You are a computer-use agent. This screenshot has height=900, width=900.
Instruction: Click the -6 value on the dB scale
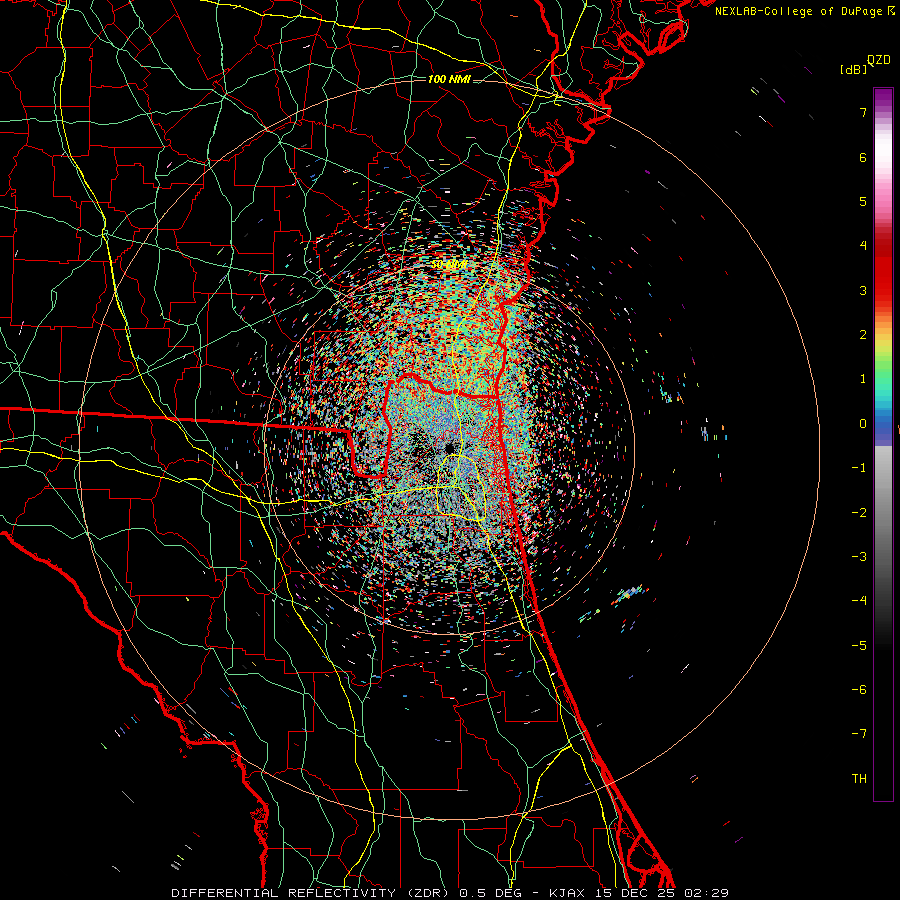click(859, 690)
